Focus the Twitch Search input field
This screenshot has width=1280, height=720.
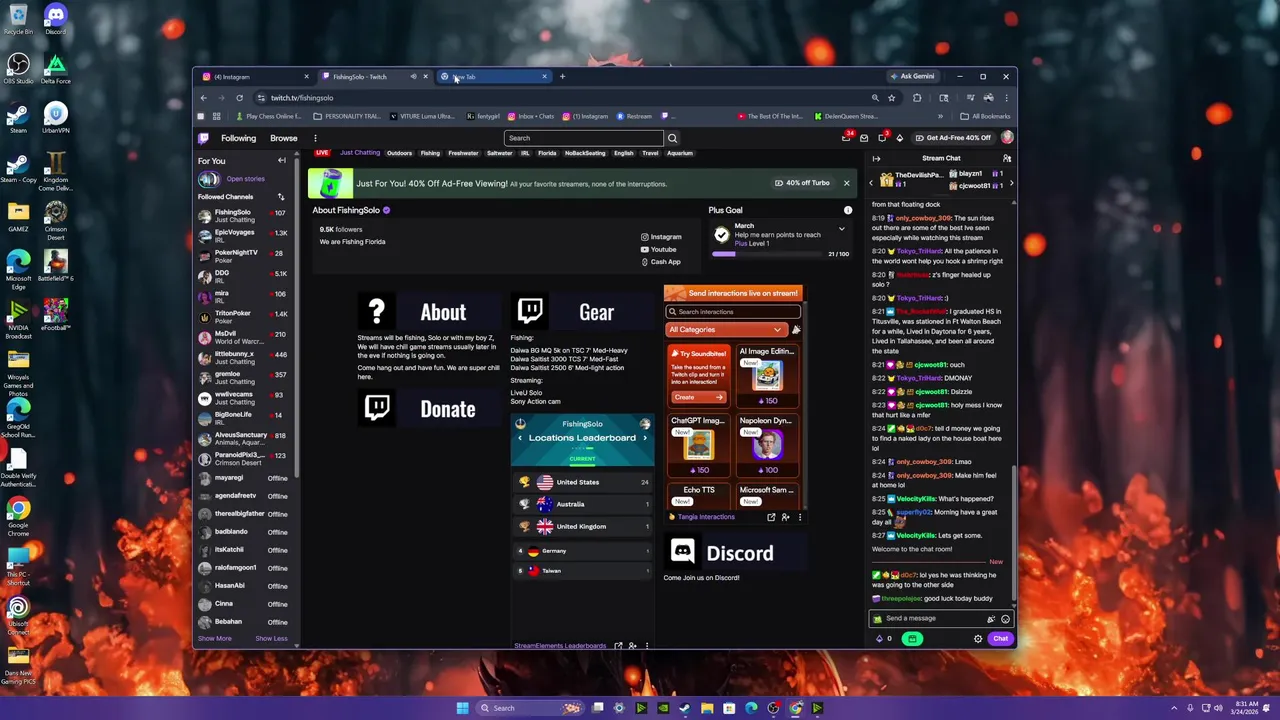coord(584,138)
